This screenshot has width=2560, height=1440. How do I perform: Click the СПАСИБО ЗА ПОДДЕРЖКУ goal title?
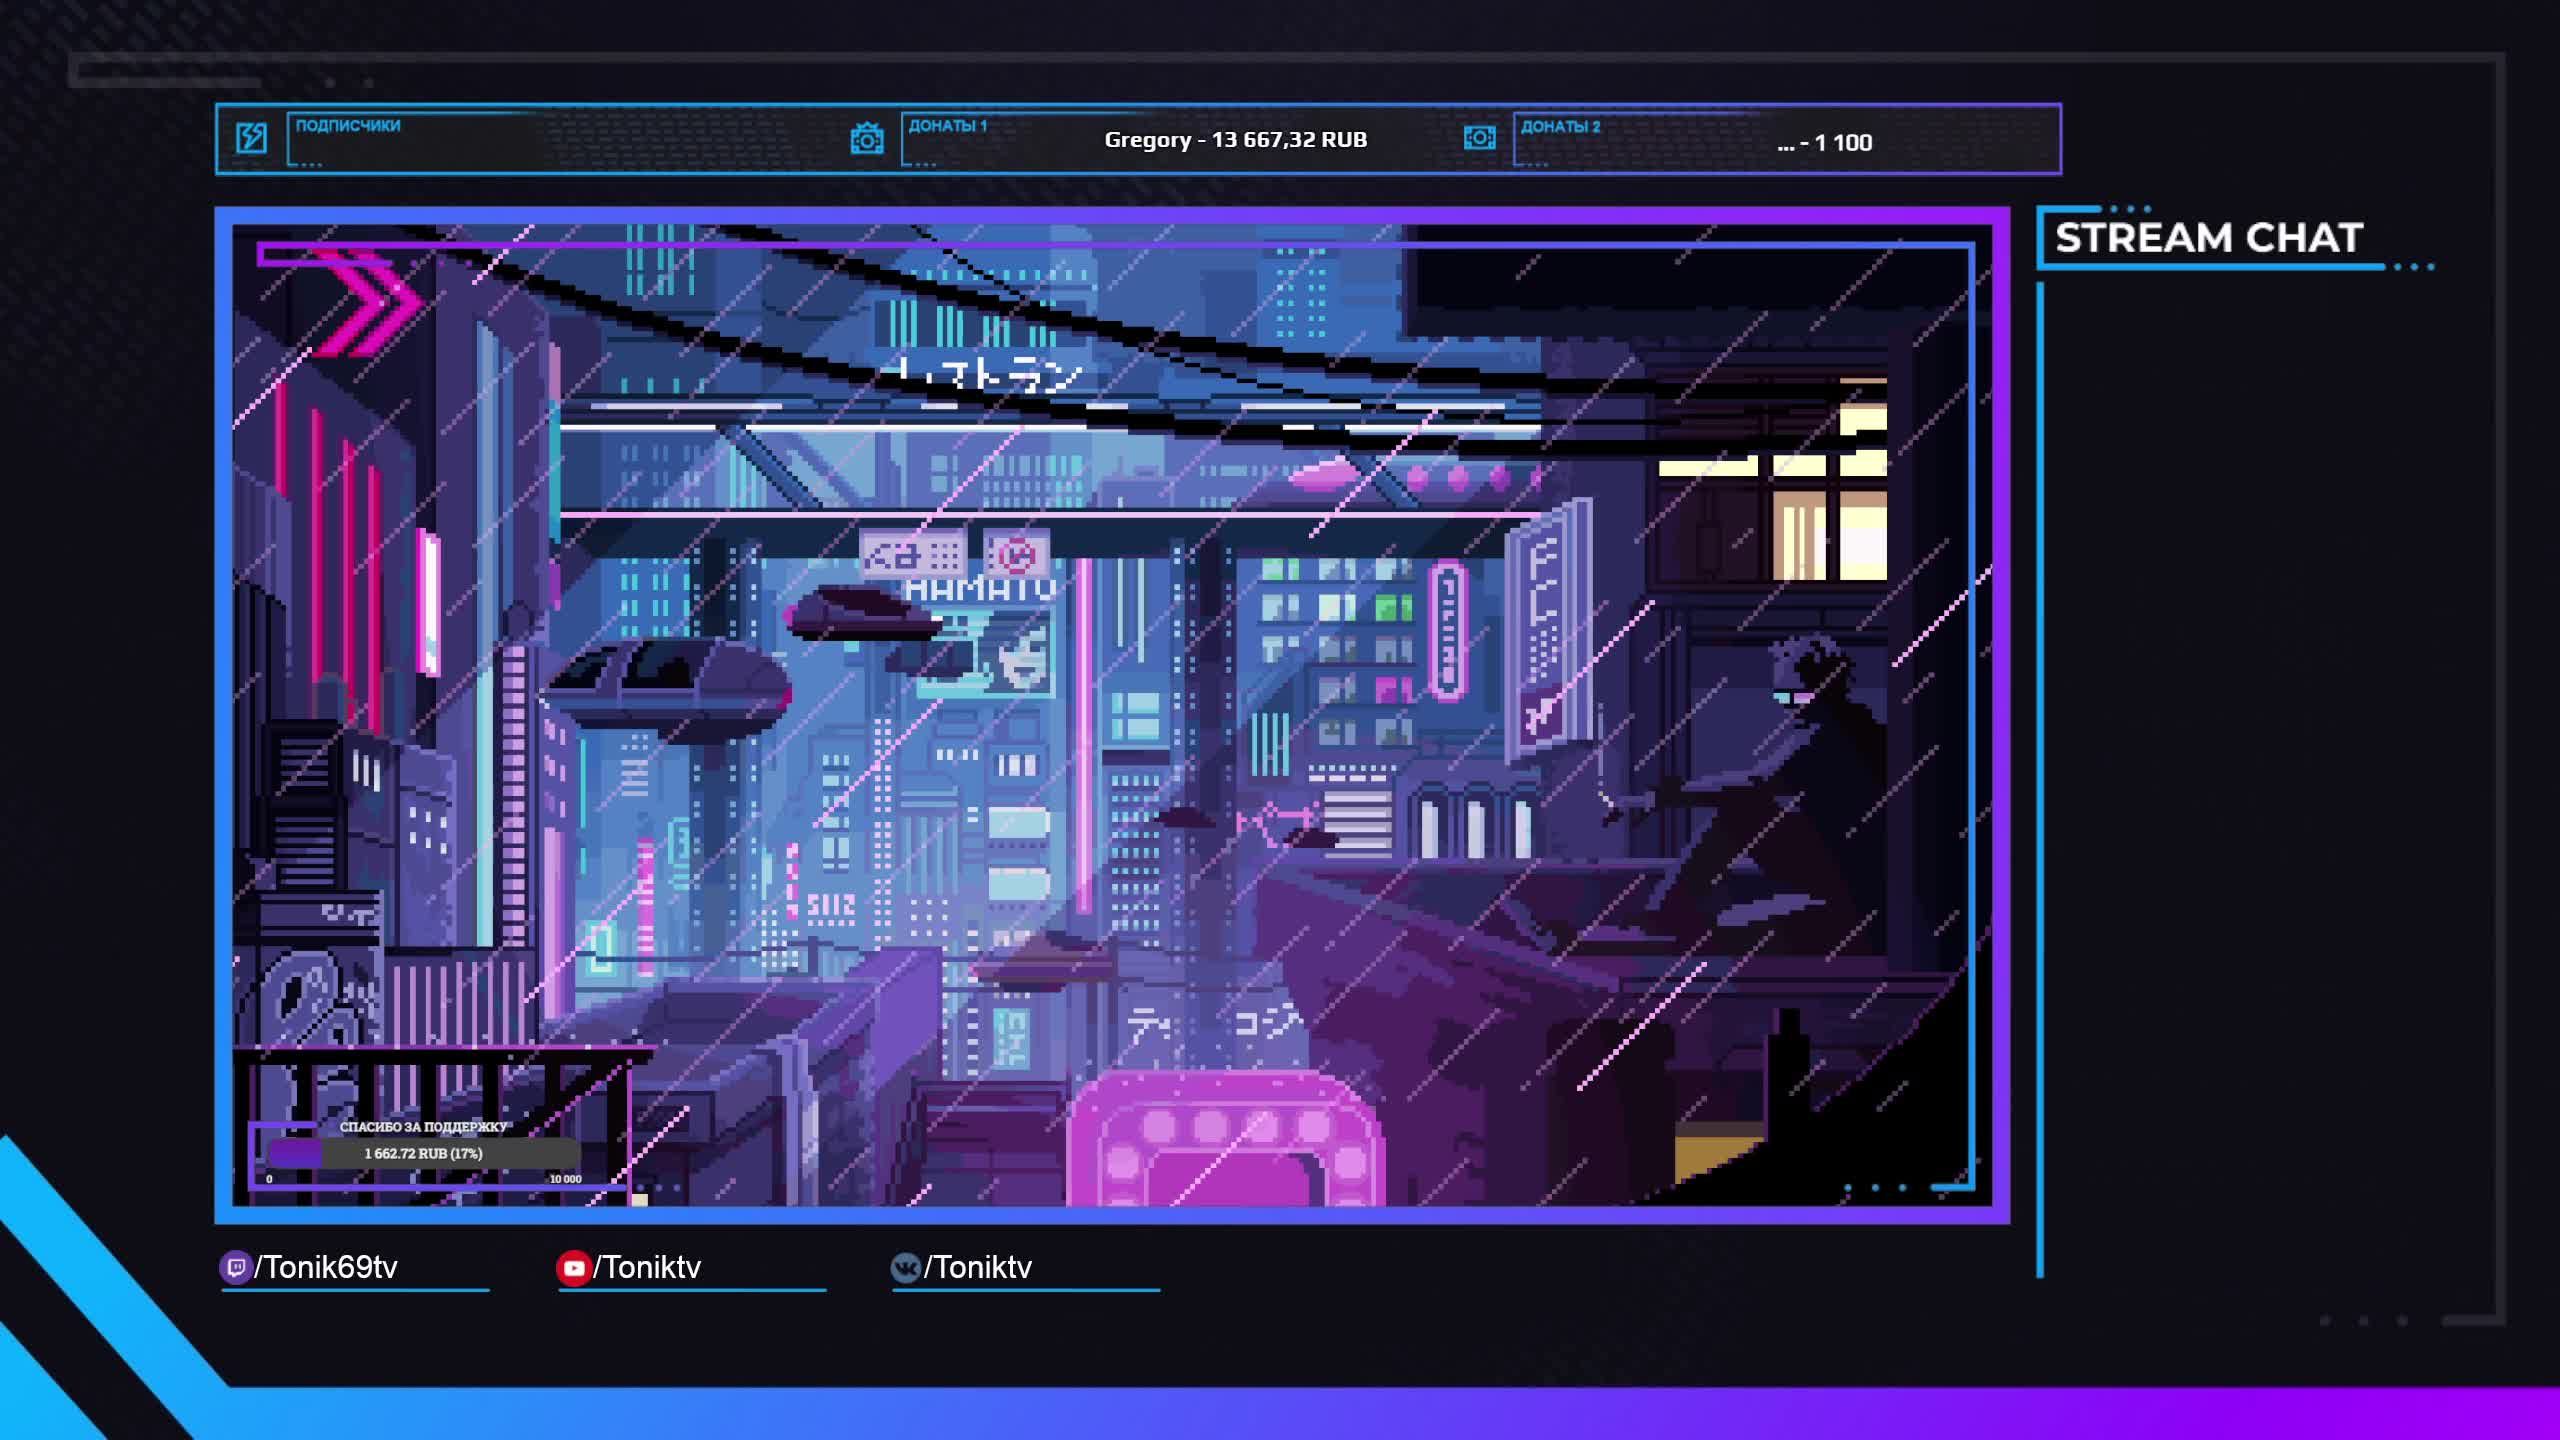[423, 1127]
